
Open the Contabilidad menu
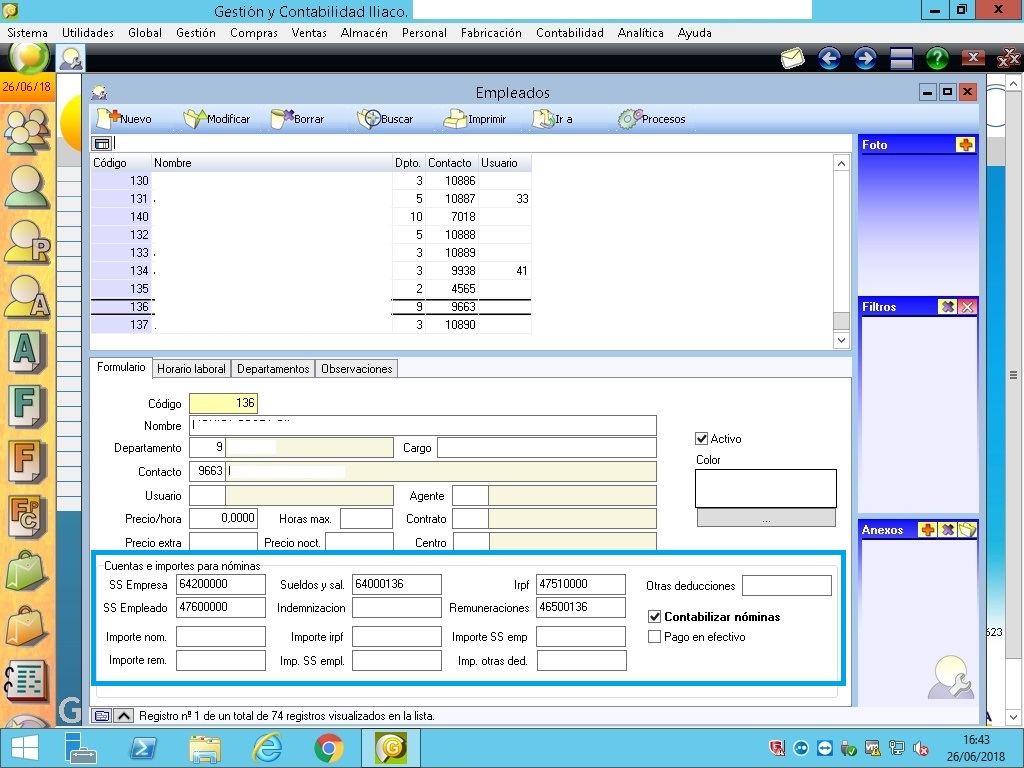tap(569, 33)
